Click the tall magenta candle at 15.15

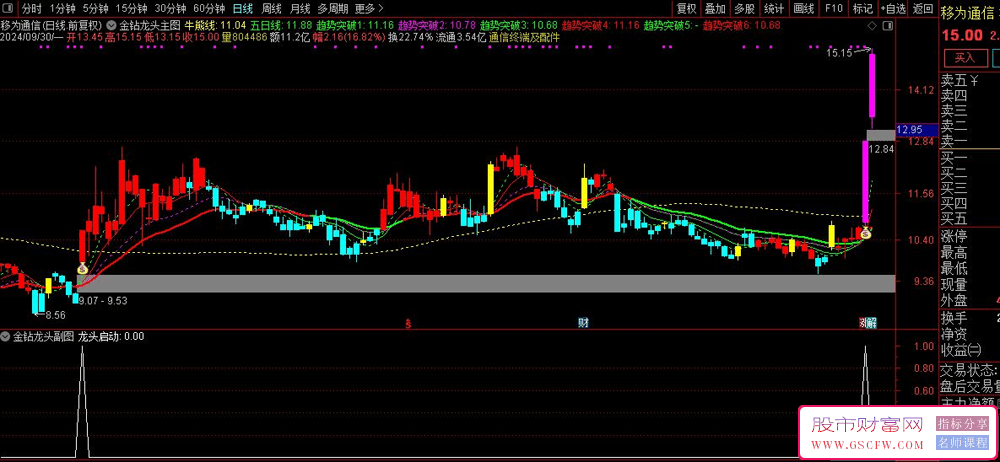pyautogui.click(x=871, y=86)
